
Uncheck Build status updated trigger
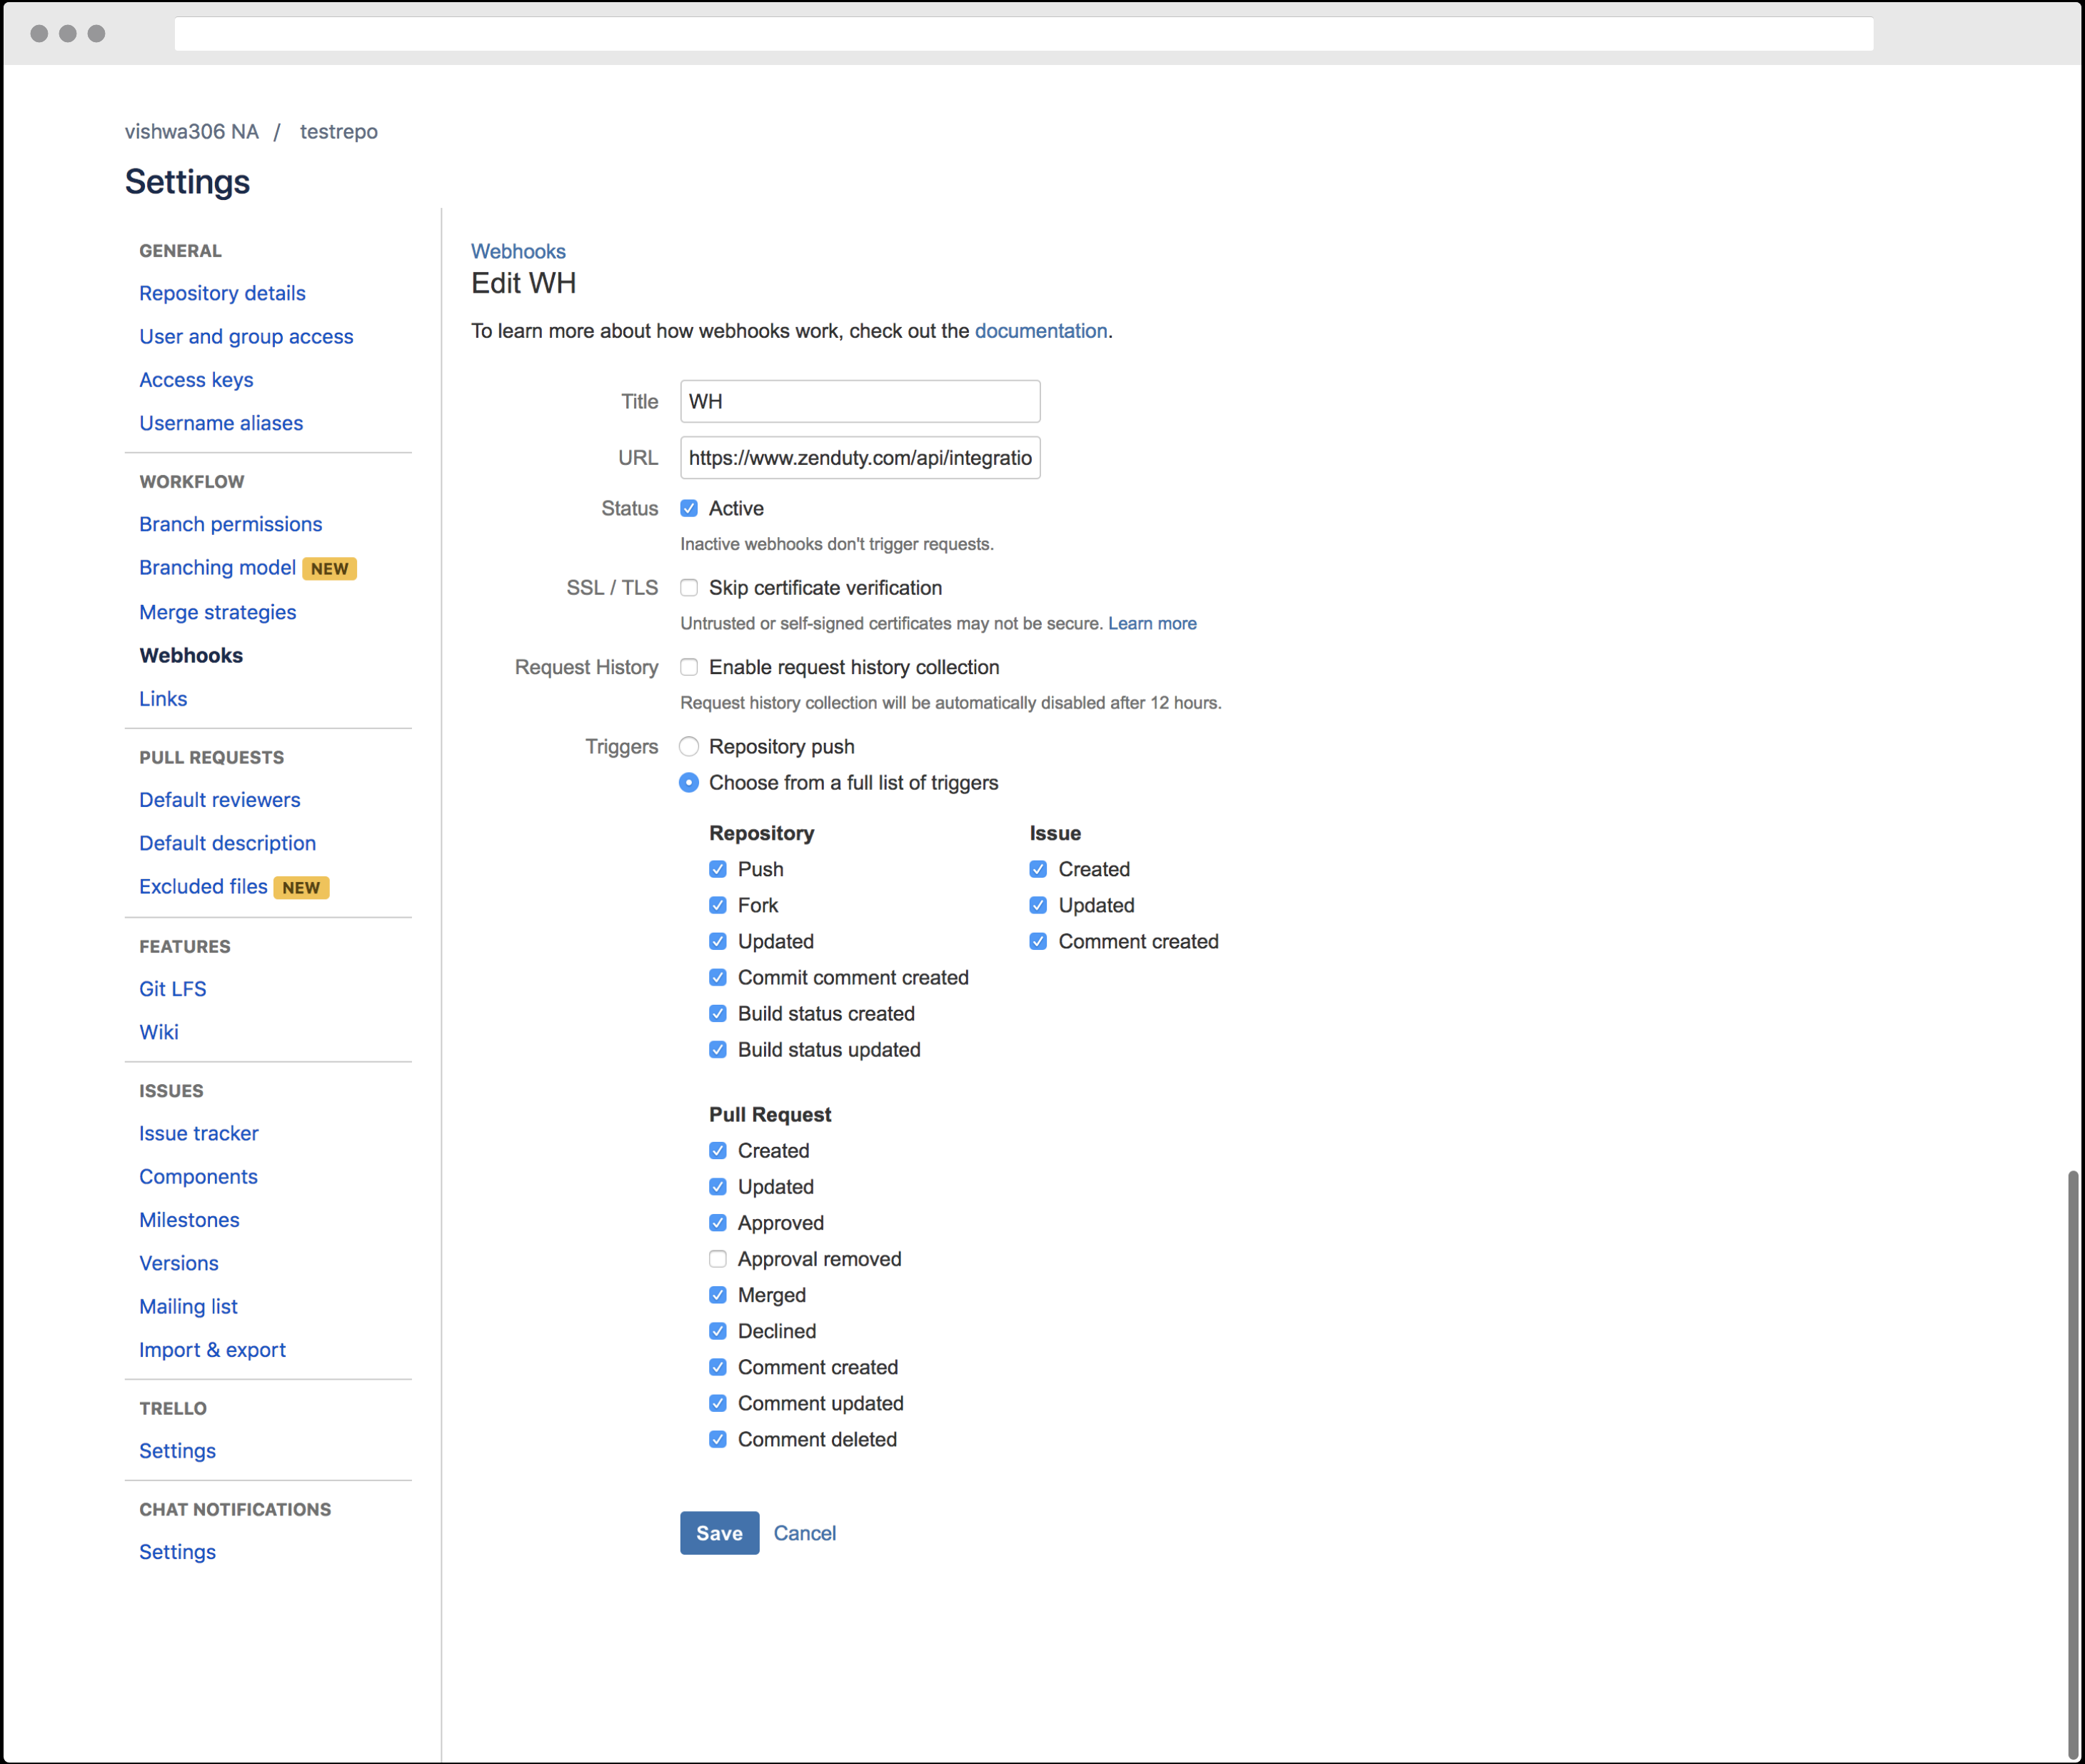[x=718, y=1050]
